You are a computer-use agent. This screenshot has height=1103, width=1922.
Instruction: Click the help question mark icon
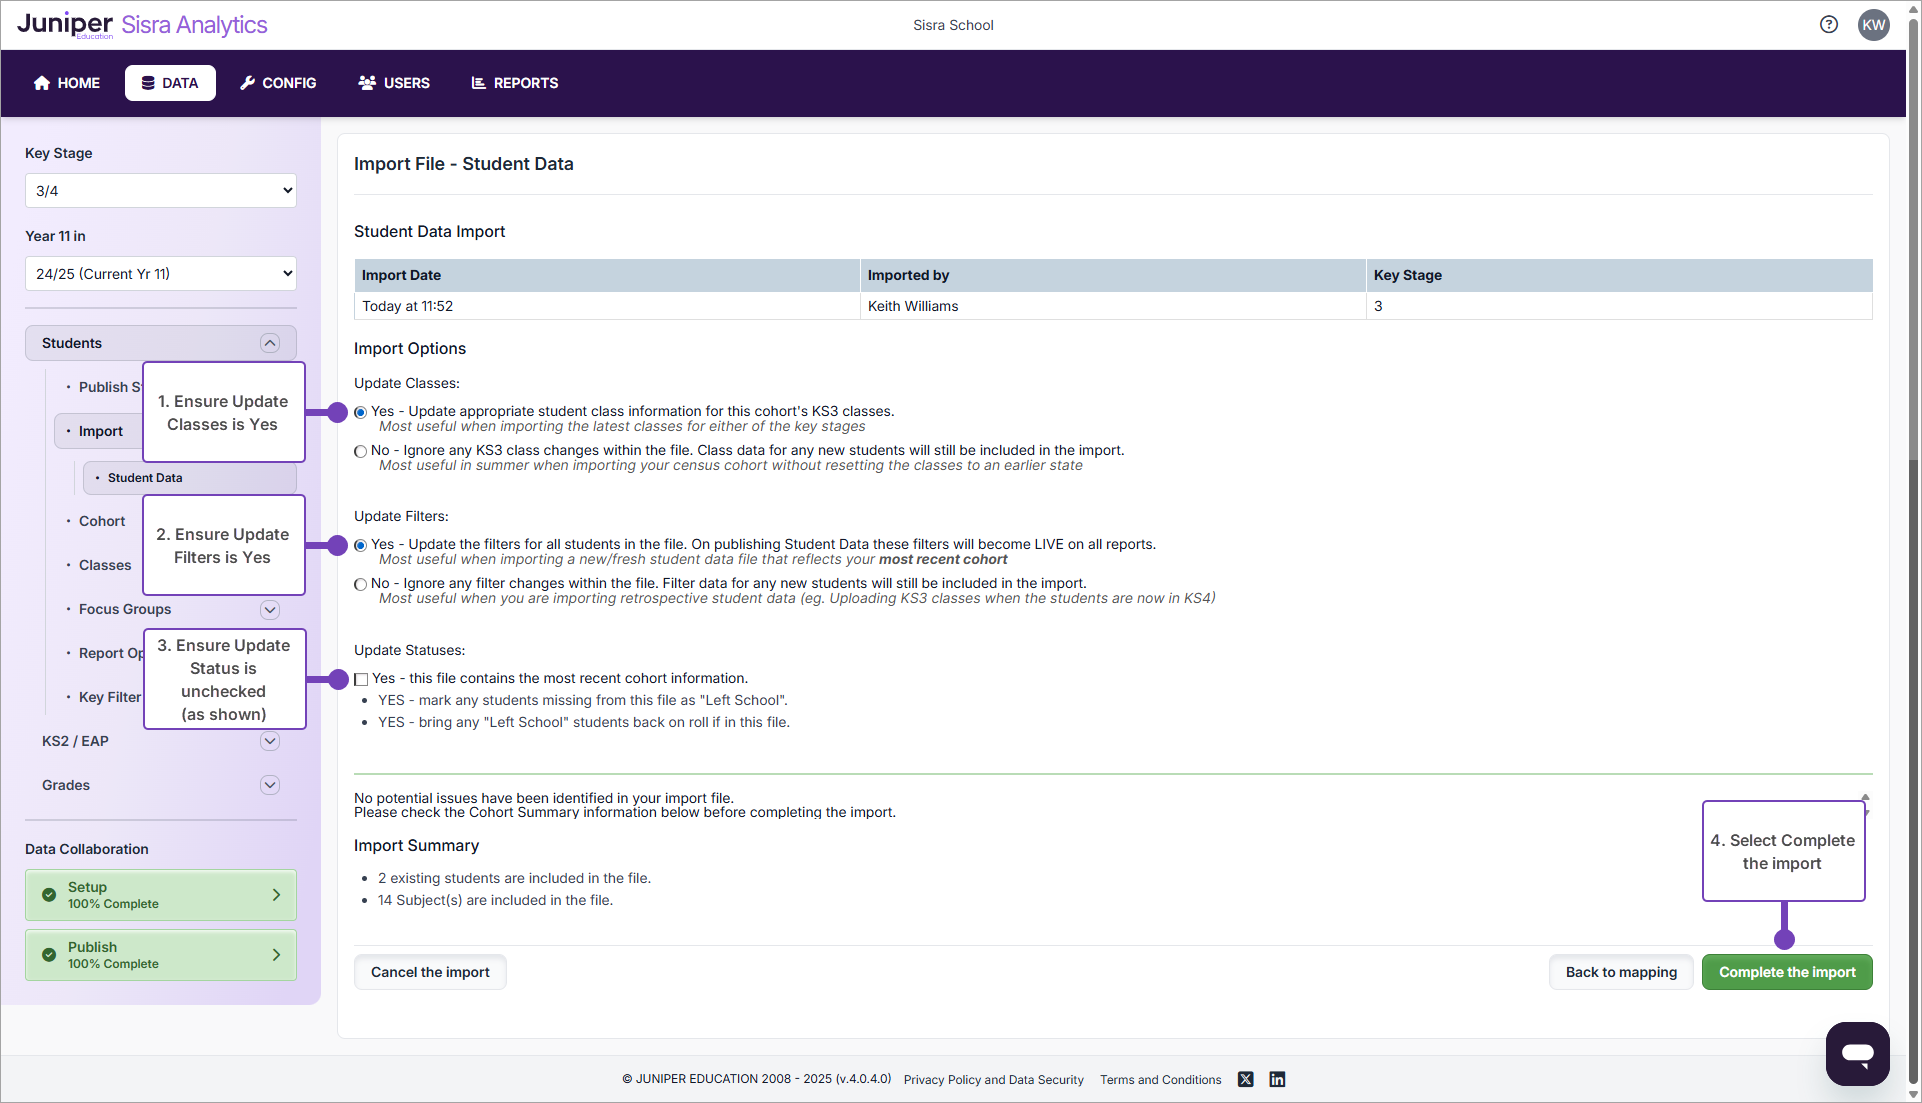[x=1828, y=25]
